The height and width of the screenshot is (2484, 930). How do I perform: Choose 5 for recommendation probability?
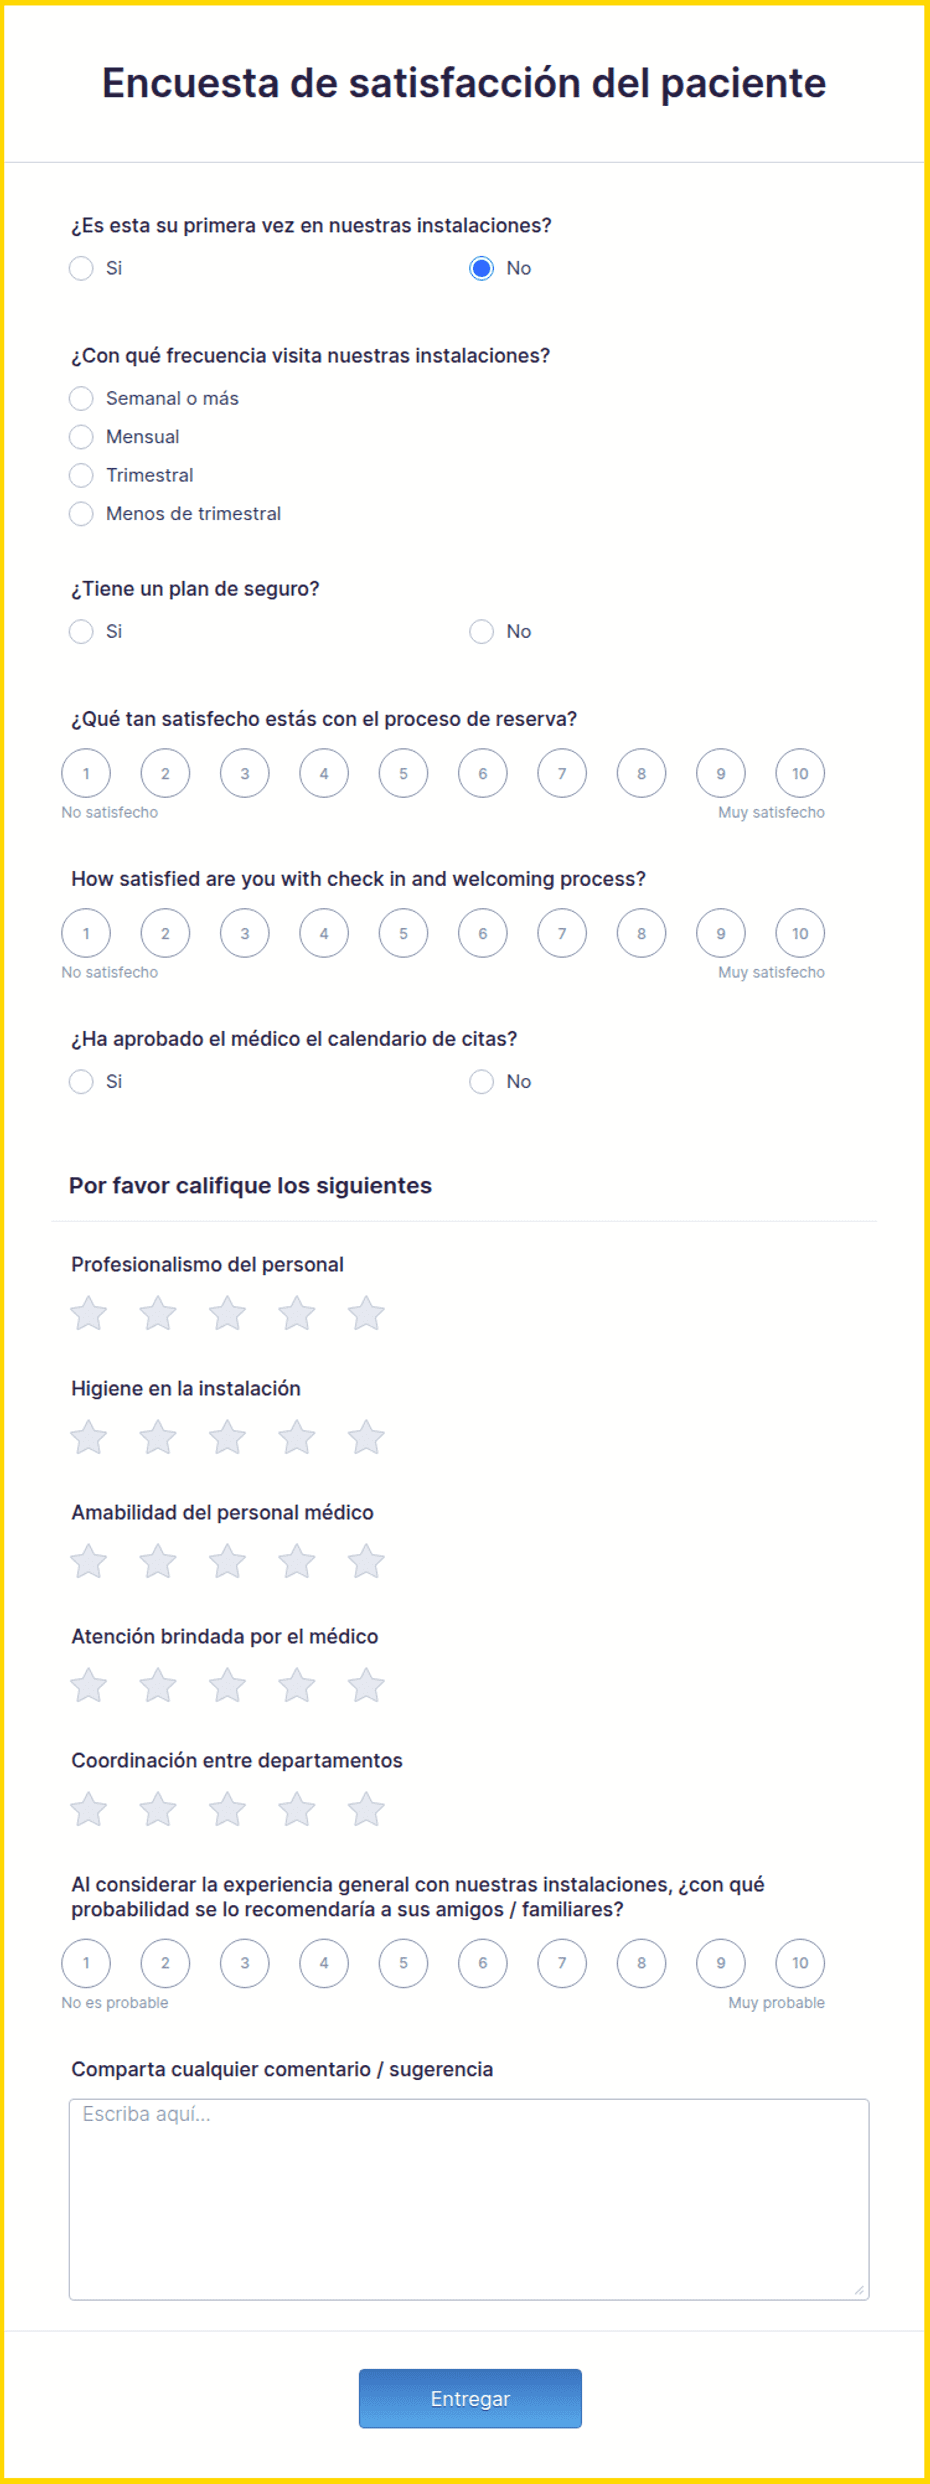coord(403,1963)
